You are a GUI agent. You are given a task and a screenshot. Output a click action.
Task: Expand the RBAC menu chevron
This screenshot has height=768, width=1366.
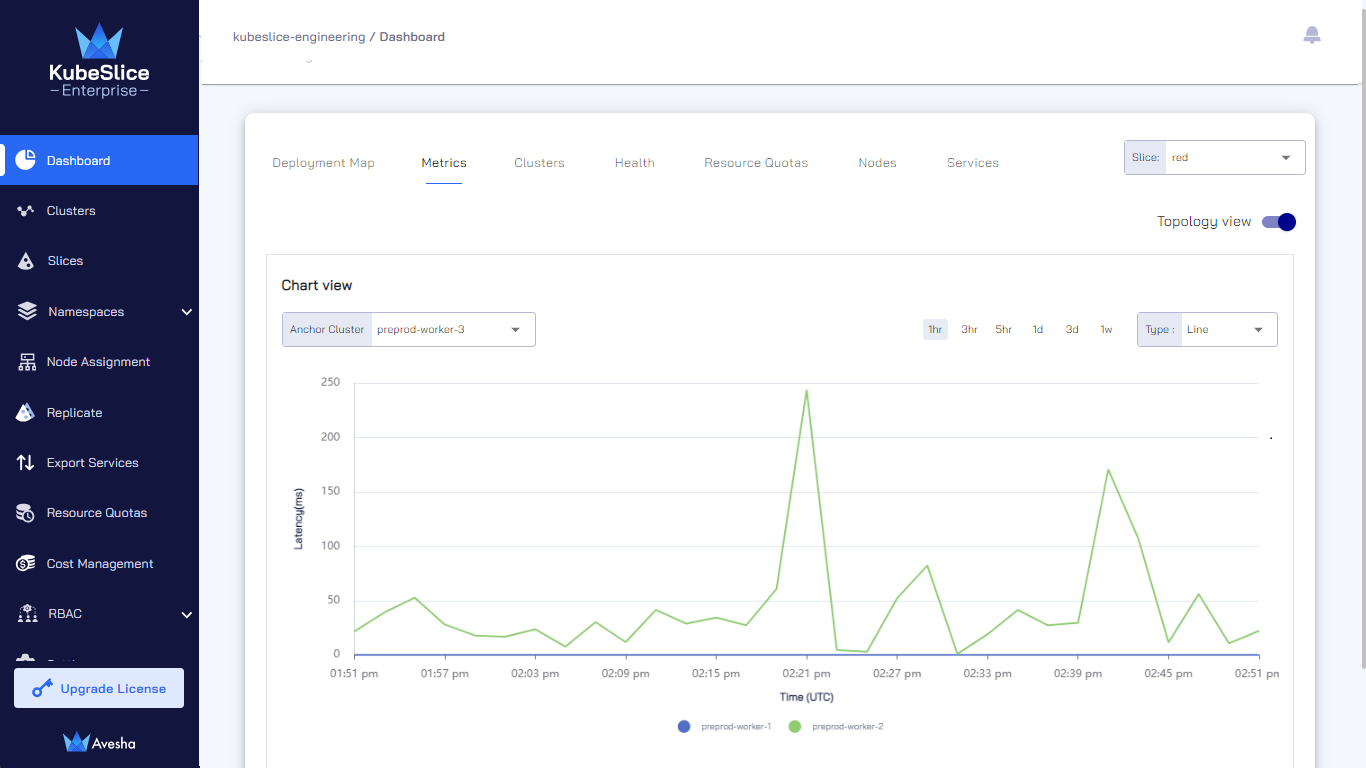(x=186, y=614)
